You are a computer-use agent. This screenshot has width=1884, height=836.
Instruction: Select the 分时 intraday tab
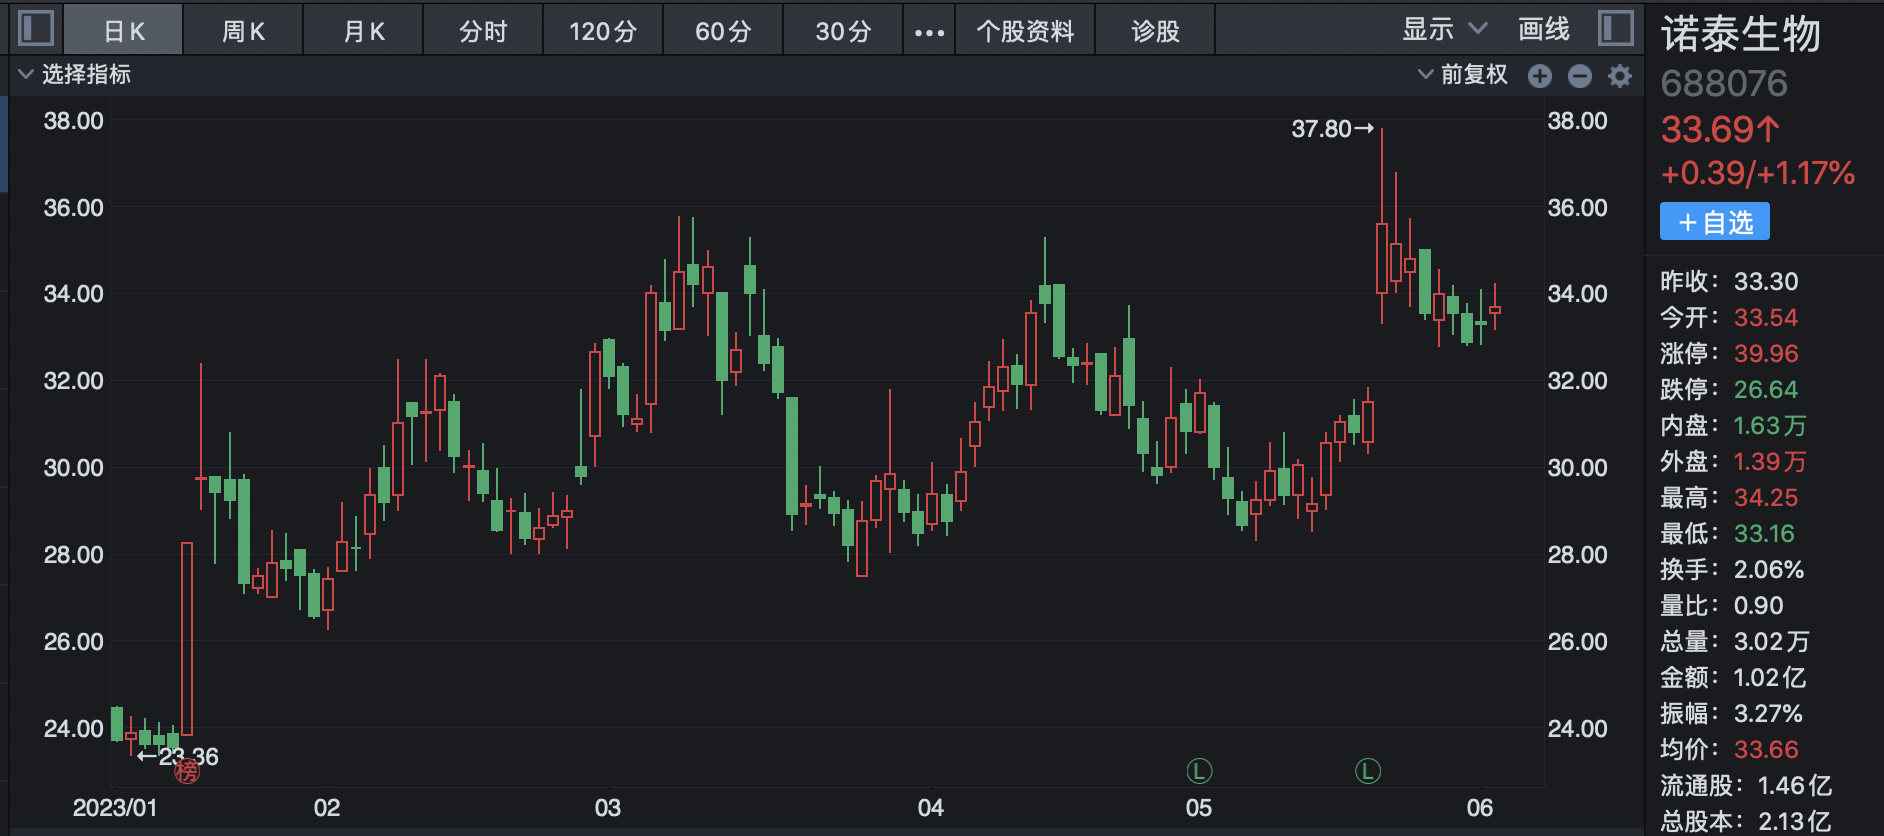tap(483, 31)
